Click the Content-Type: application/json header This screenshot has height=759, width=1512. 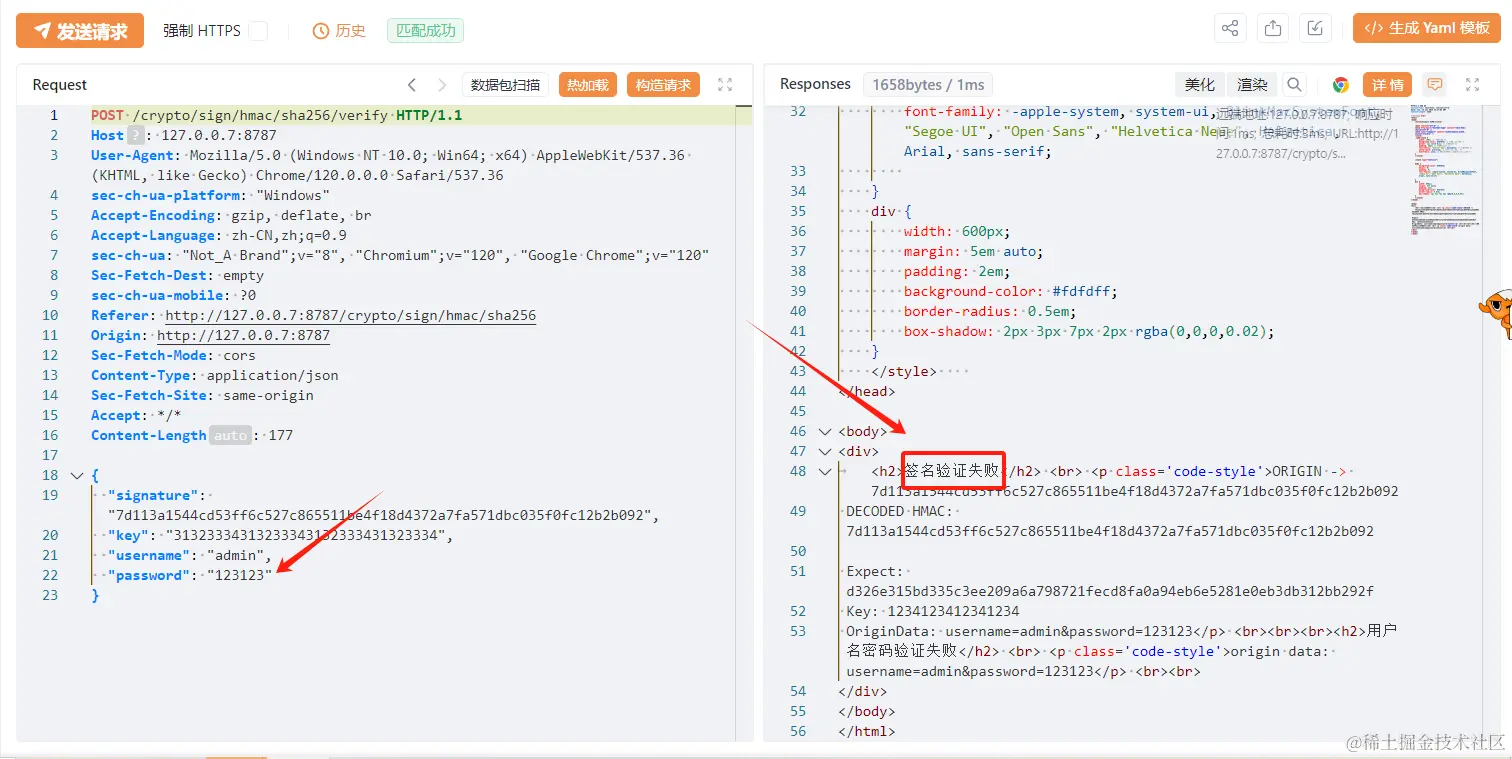(215, 375)
